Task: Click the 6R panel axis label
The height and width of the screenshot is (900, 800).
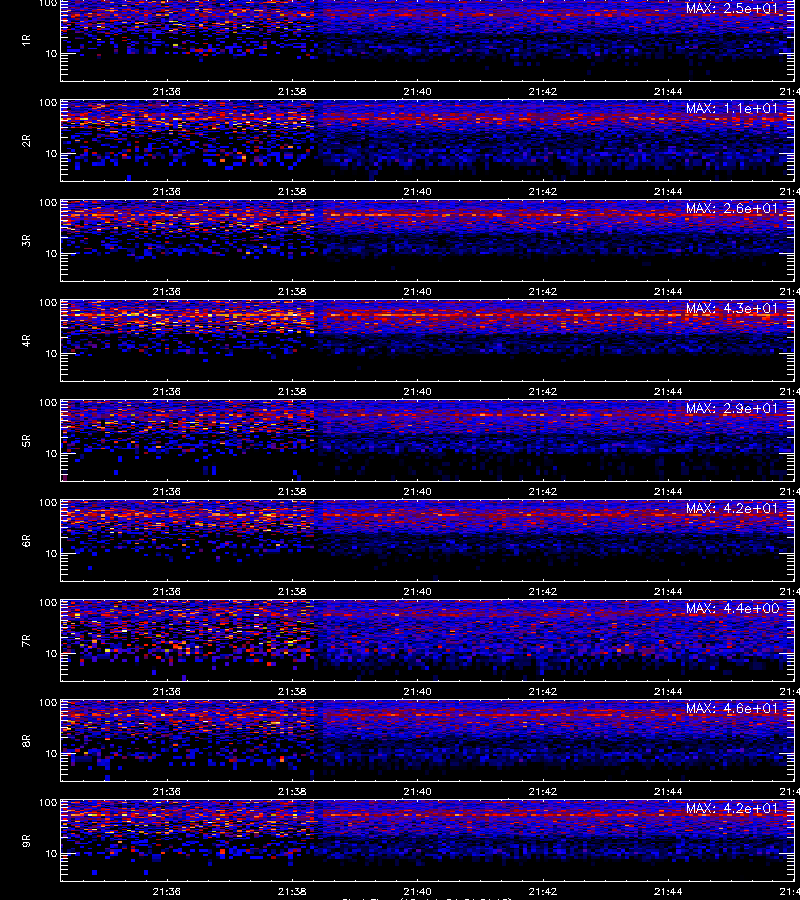Action: coord(26,541)
